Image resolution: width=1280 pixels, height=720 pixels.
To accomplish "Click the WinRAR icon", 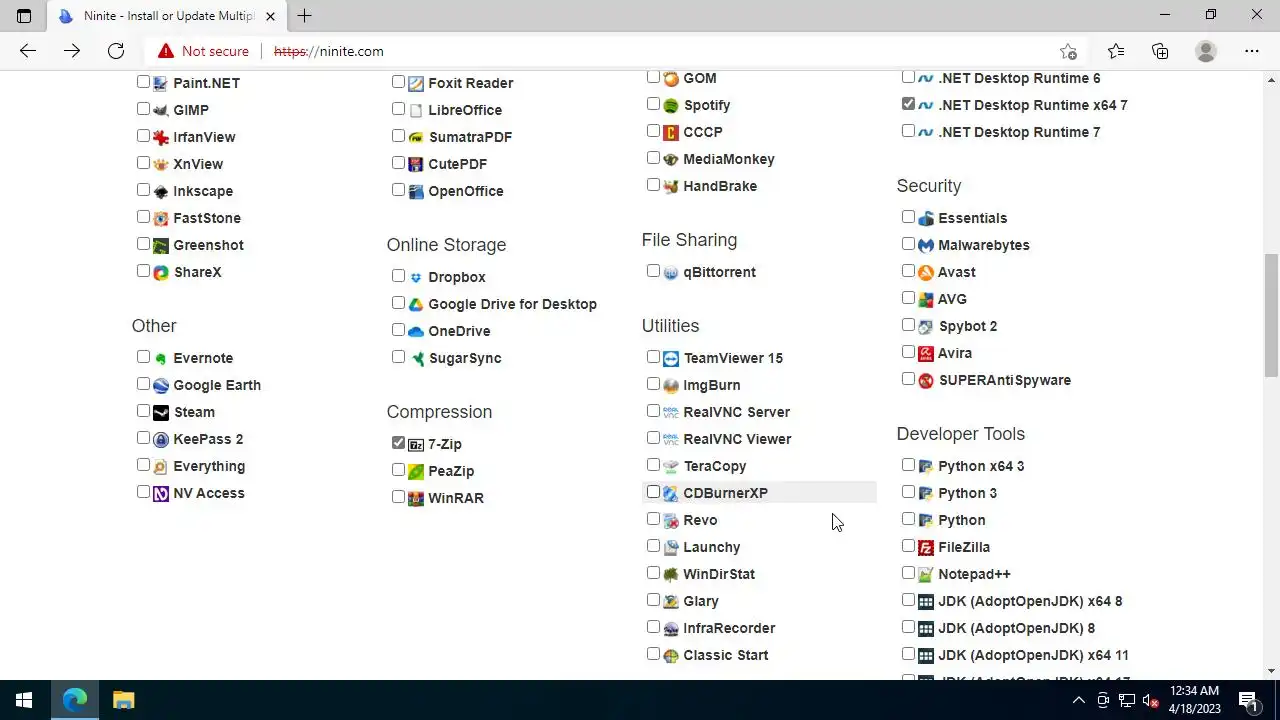I will point(415,498).
